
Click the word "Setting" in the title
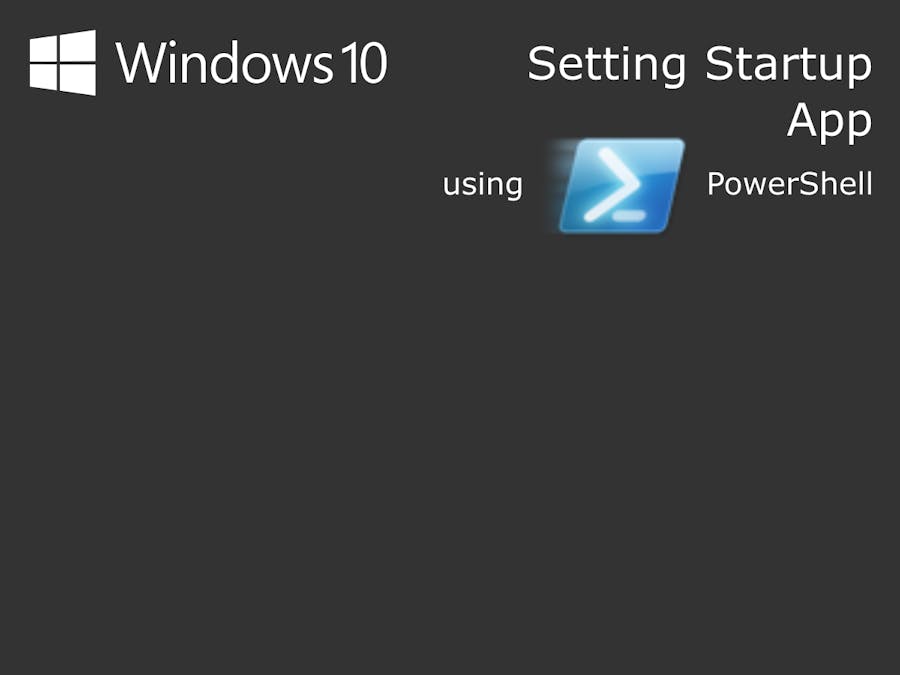pos(606,66)
